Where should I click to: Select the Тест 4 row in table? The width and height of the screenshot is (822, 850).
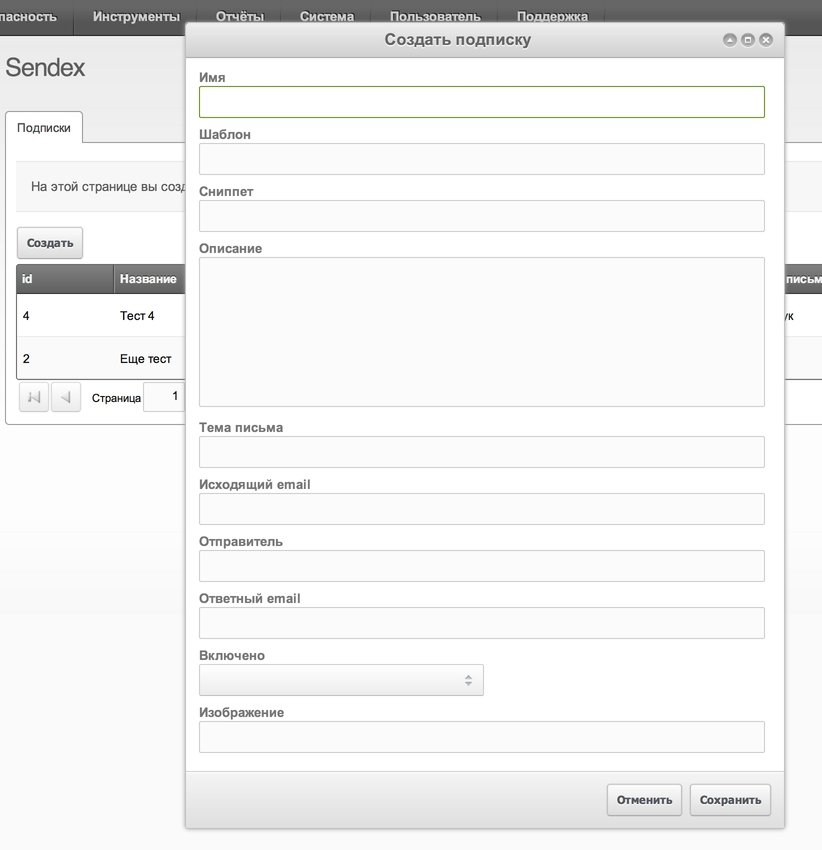[100, 316]
